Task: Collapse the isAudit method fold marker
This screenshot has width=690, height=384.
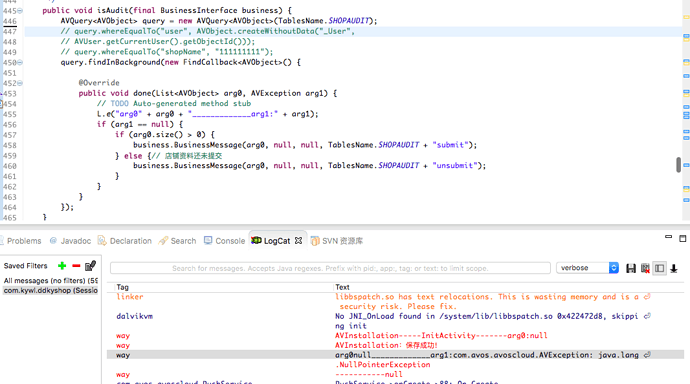Action: (x=20, y=11)
